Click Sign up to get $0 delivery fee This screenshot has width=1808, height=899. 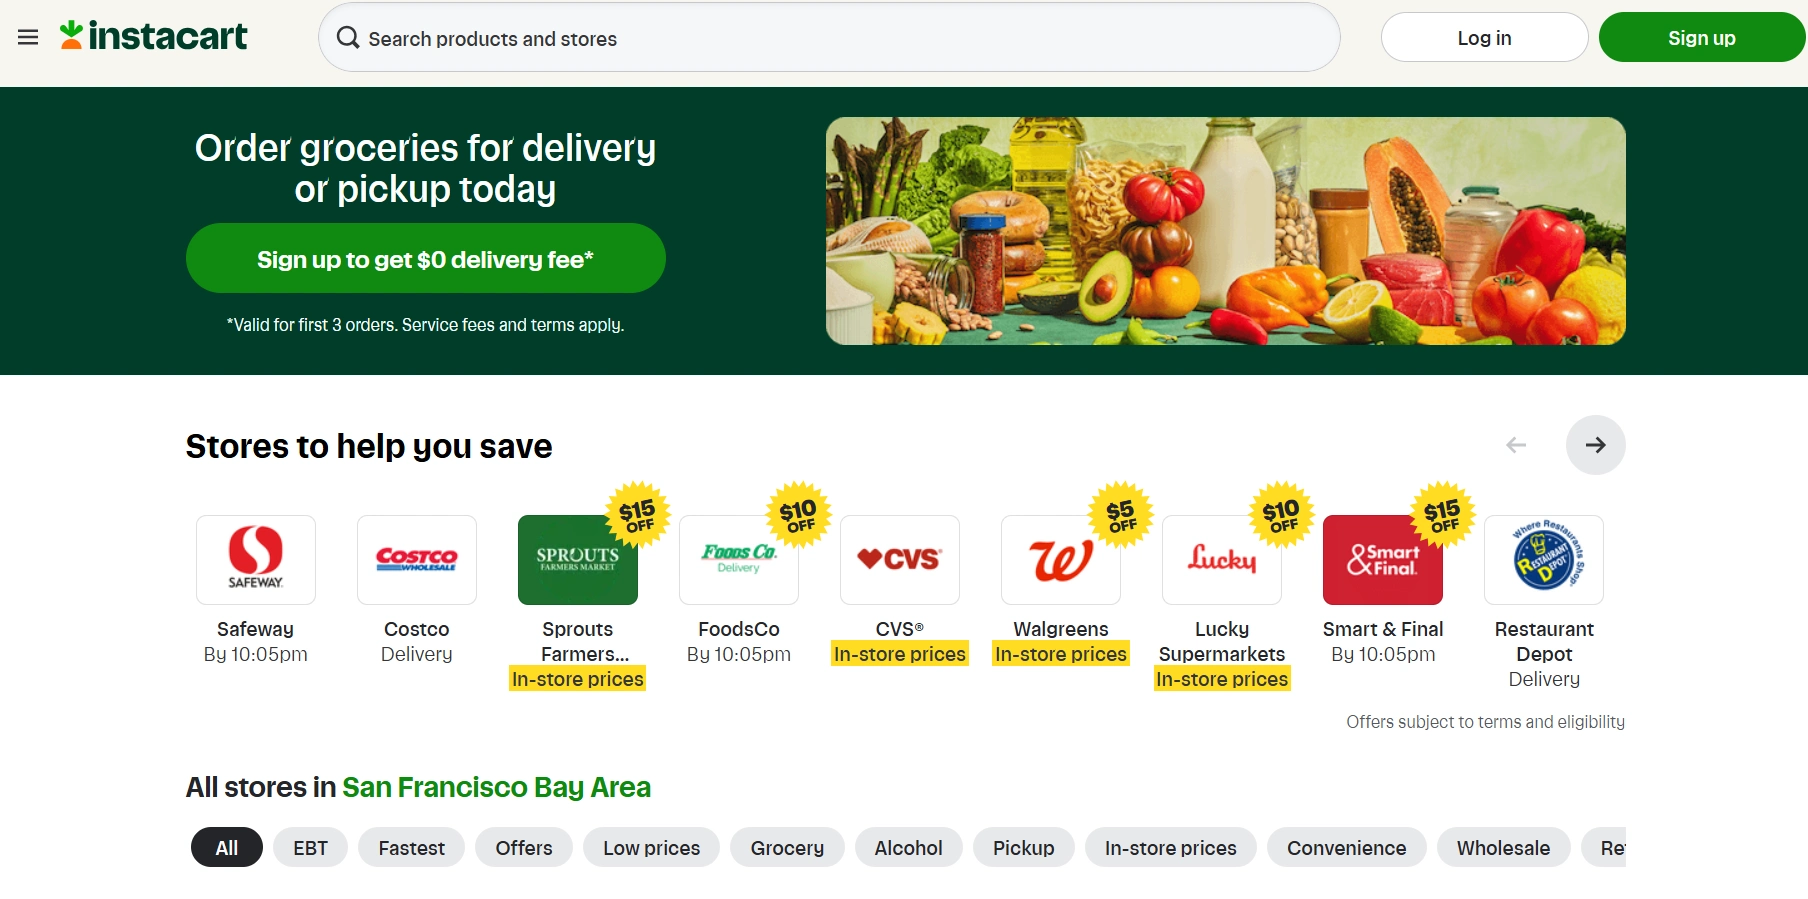click(426, 258)
